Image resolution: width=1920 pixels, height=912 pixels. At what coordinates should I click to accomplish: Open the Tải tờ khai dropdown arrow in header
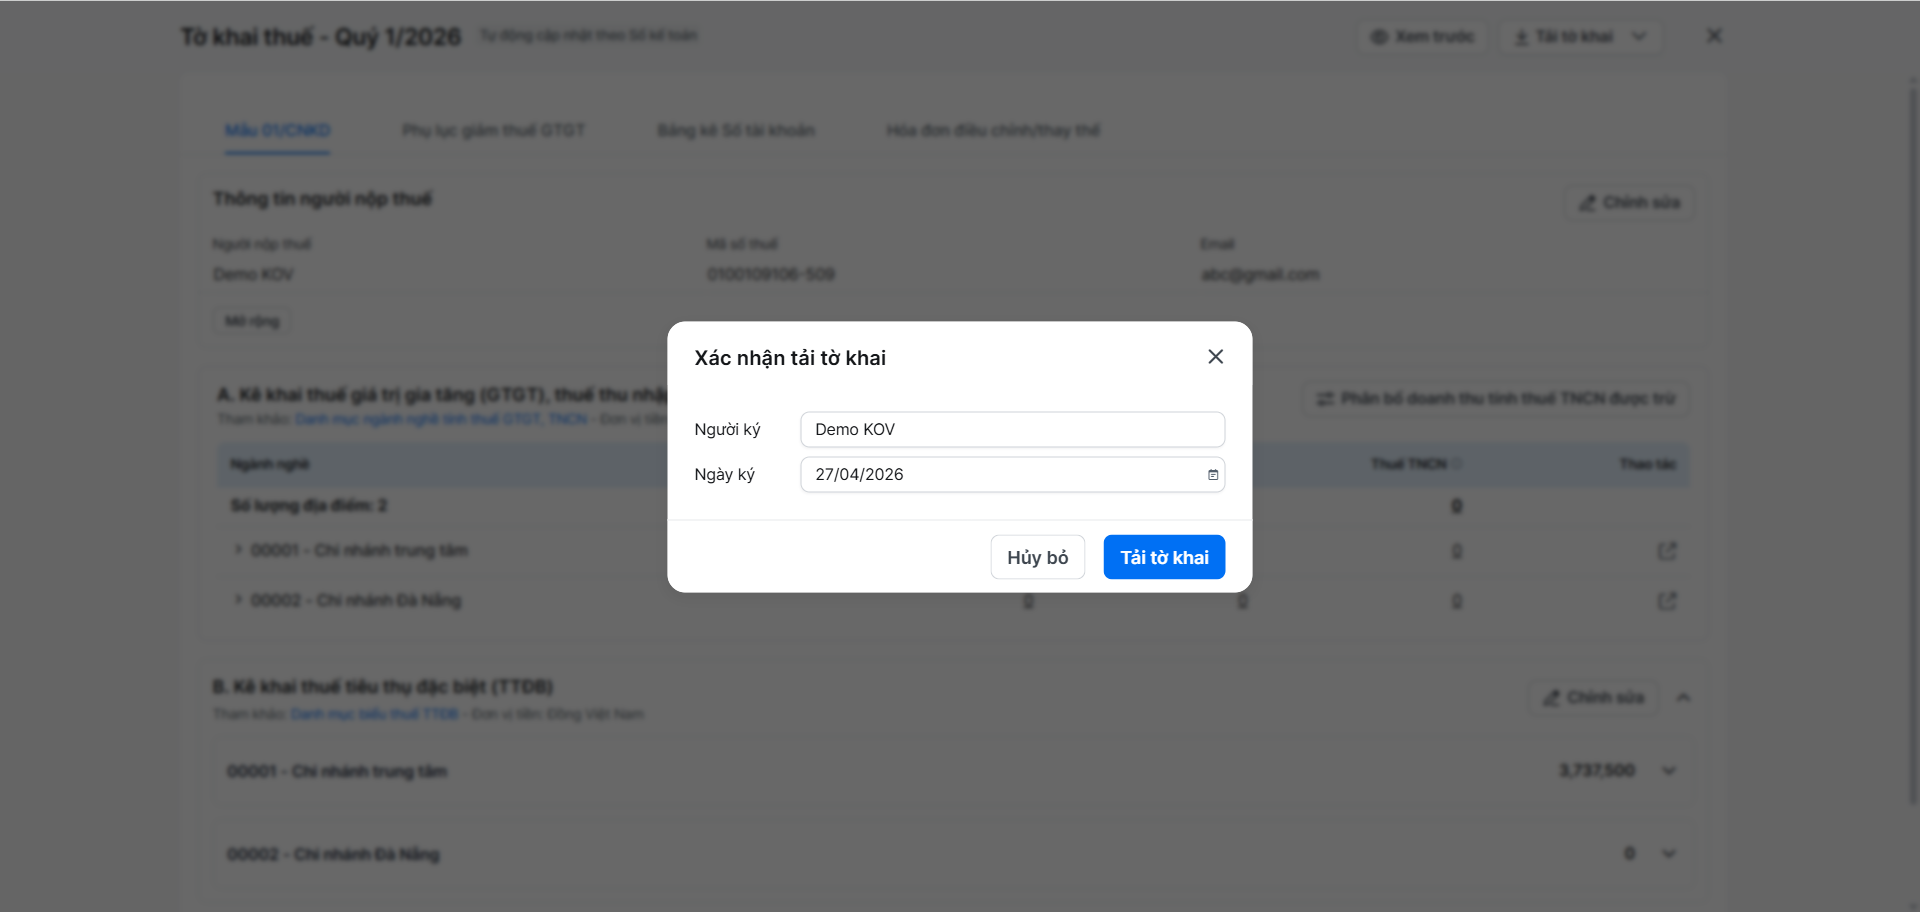tap(1639, 37)
